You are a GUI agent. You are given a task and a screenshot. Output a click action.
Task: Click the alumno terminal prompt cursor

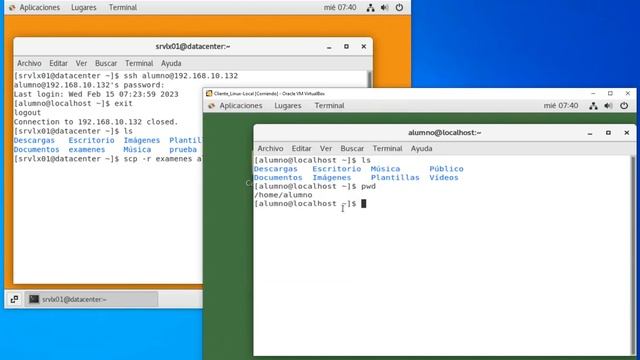[364, 203]
